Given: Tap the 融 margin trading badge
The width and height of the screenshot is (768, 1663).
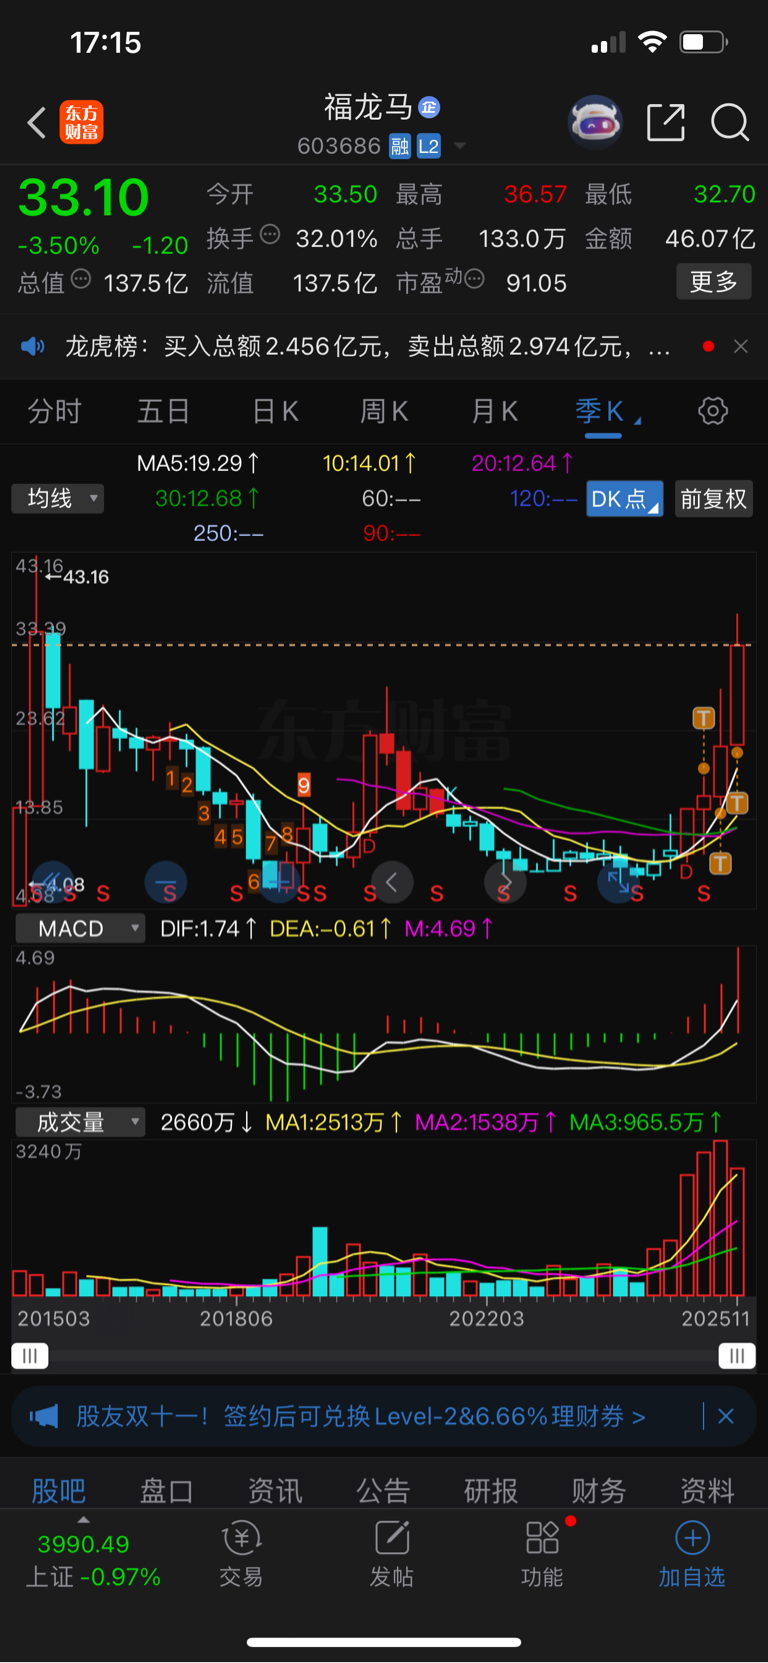Looking at the screenshot, I should pos(400,147).
